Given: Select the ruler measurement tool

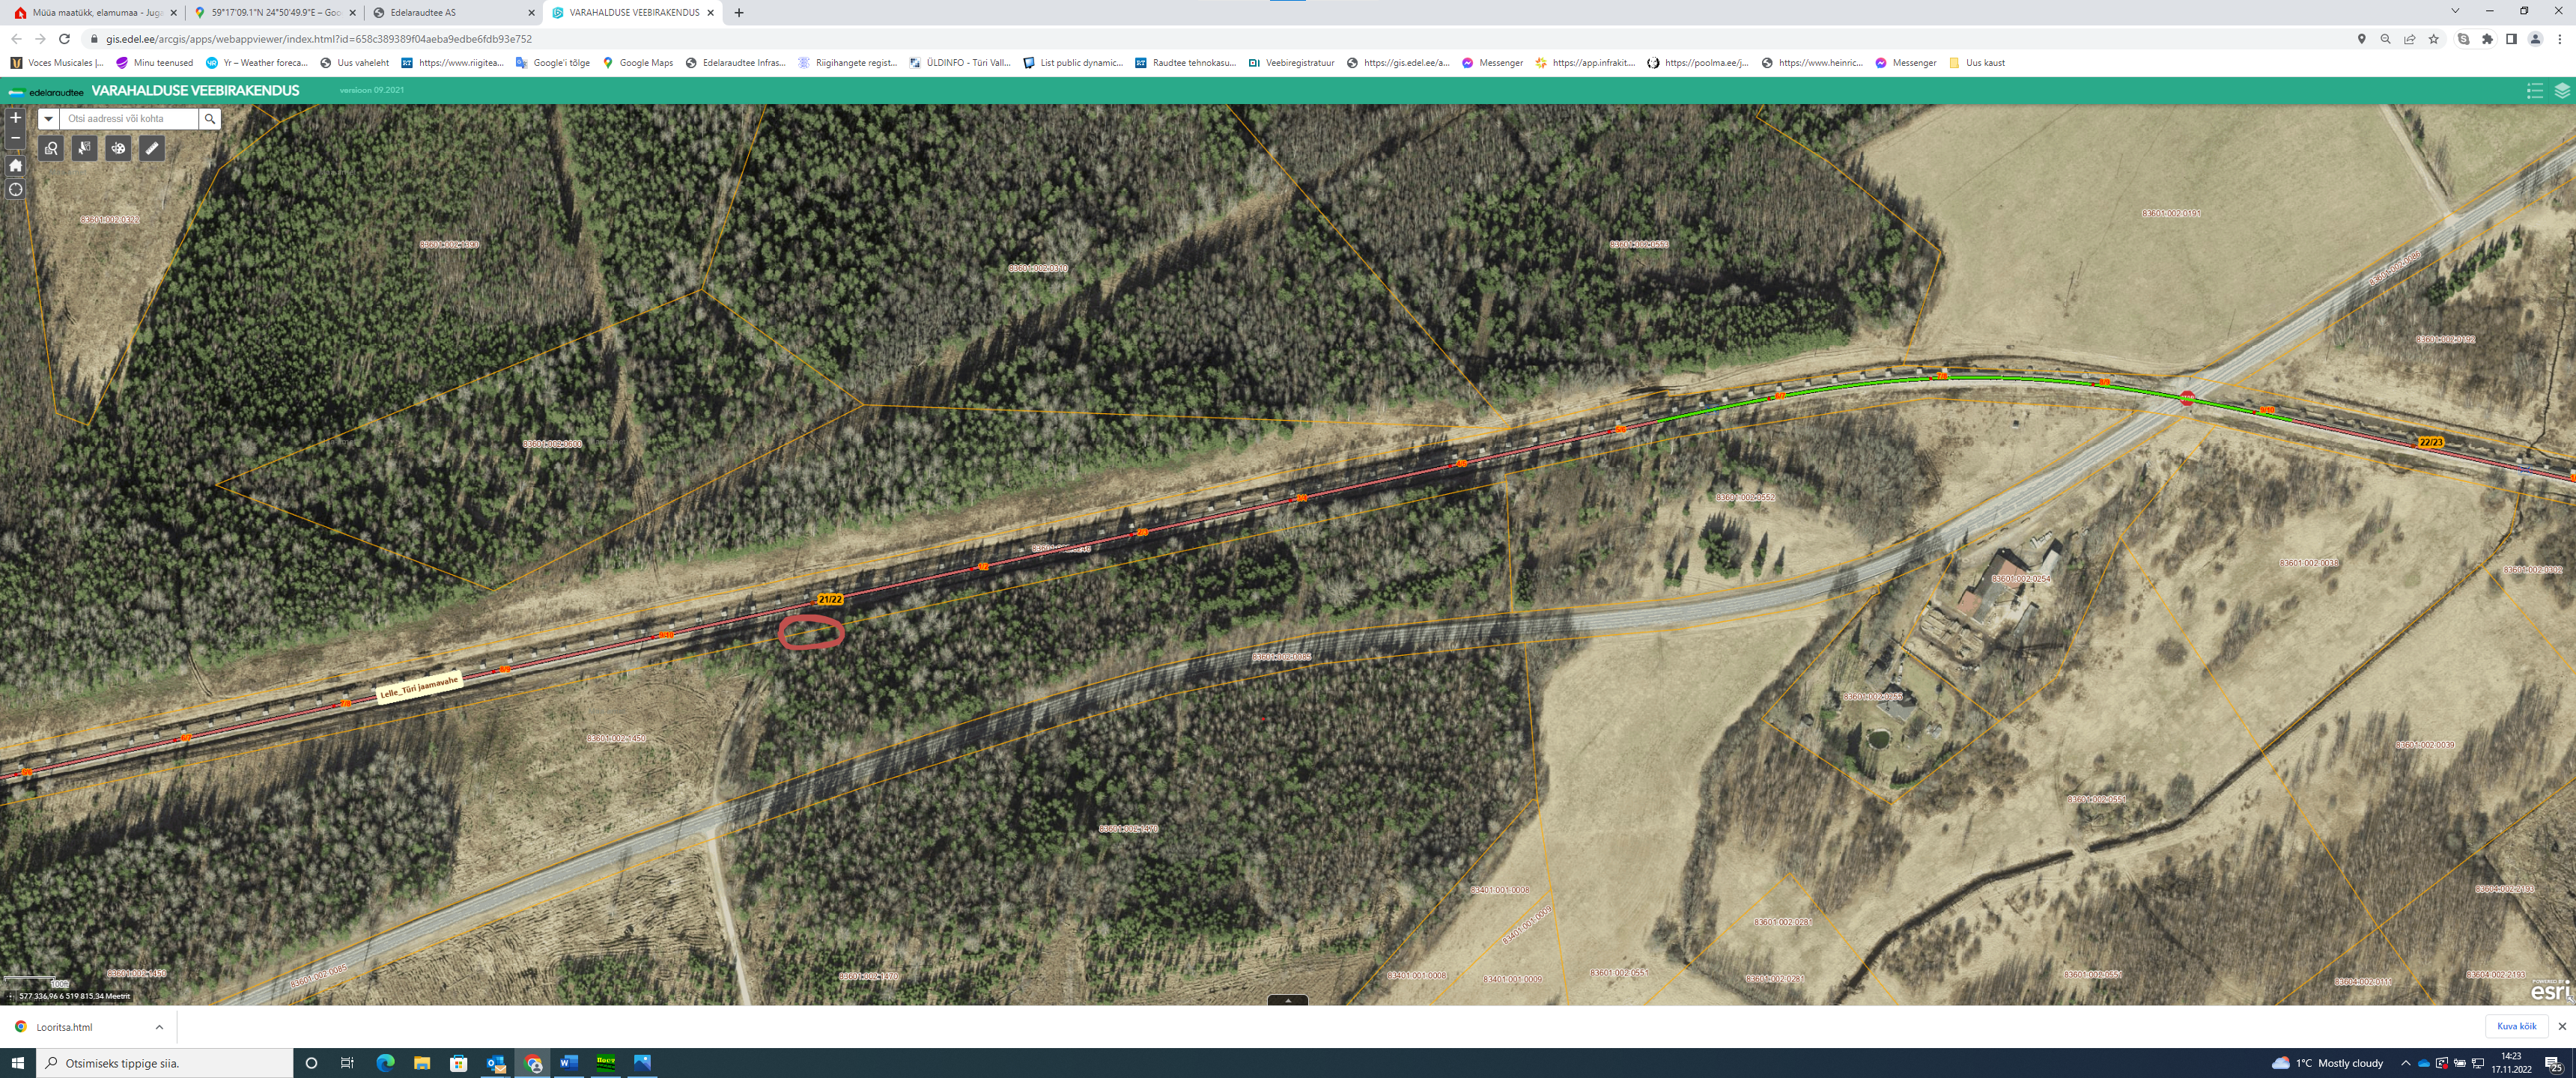Looking at the screenshot, I should [x=152, y=149].
